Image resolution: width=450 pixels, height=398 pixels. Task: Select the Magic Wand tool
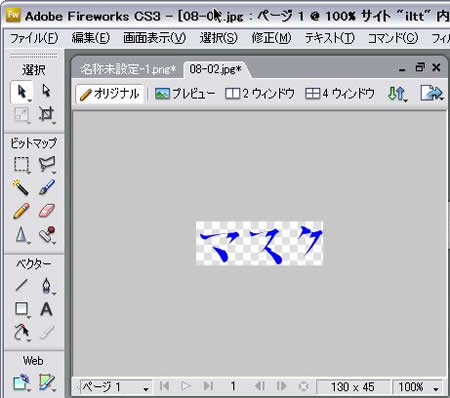point(21,187)
